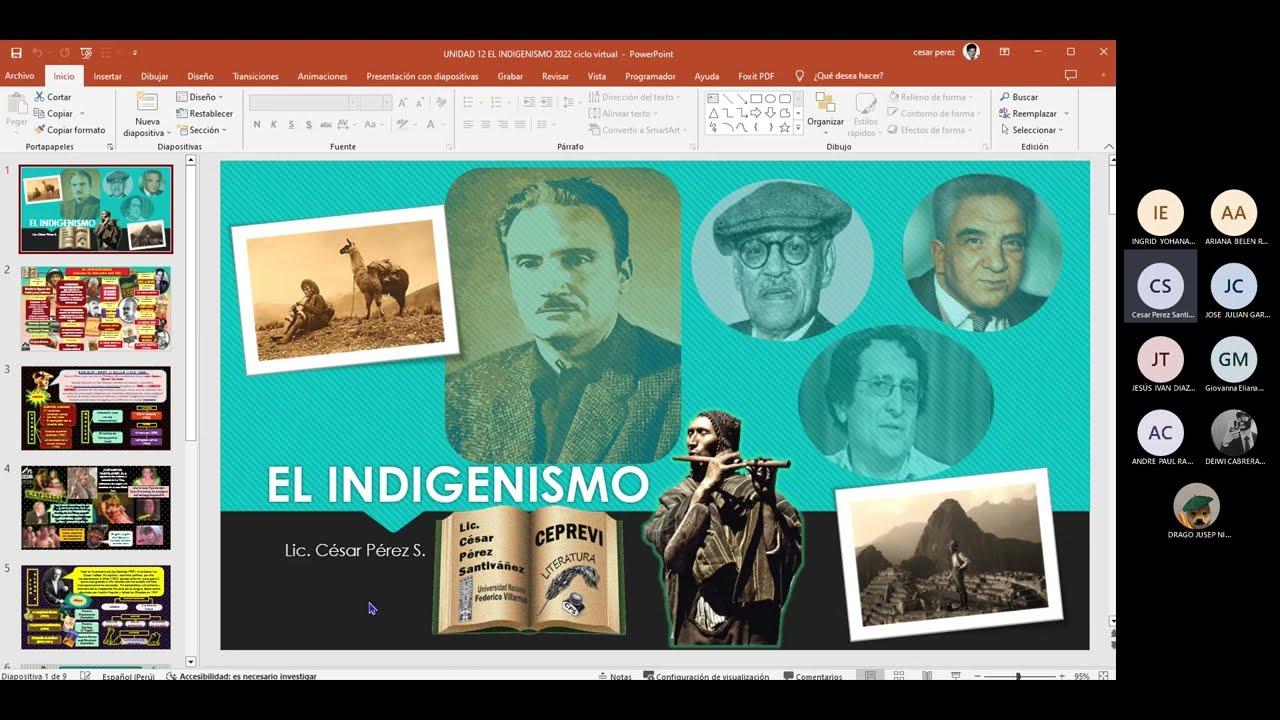Open Ribbon display options icon
This screenshot has width=1280, height=720.
click(1004, 52)
